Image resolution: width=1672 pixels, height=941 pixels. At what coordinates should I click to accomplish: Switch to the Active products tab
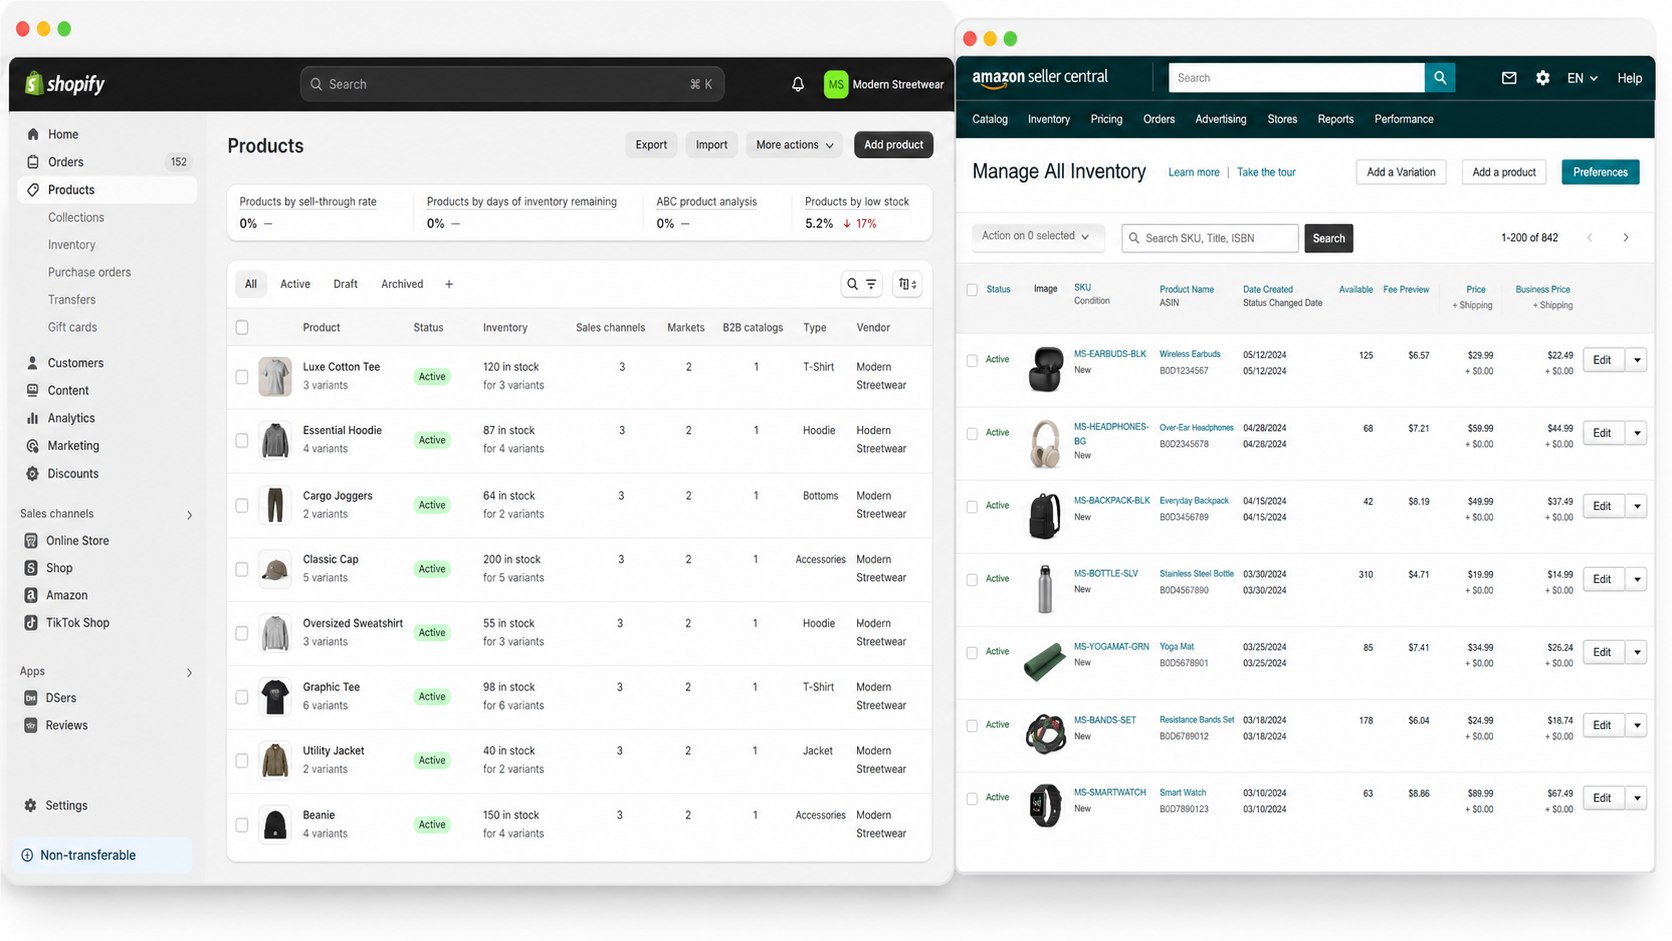coord(295,284)
